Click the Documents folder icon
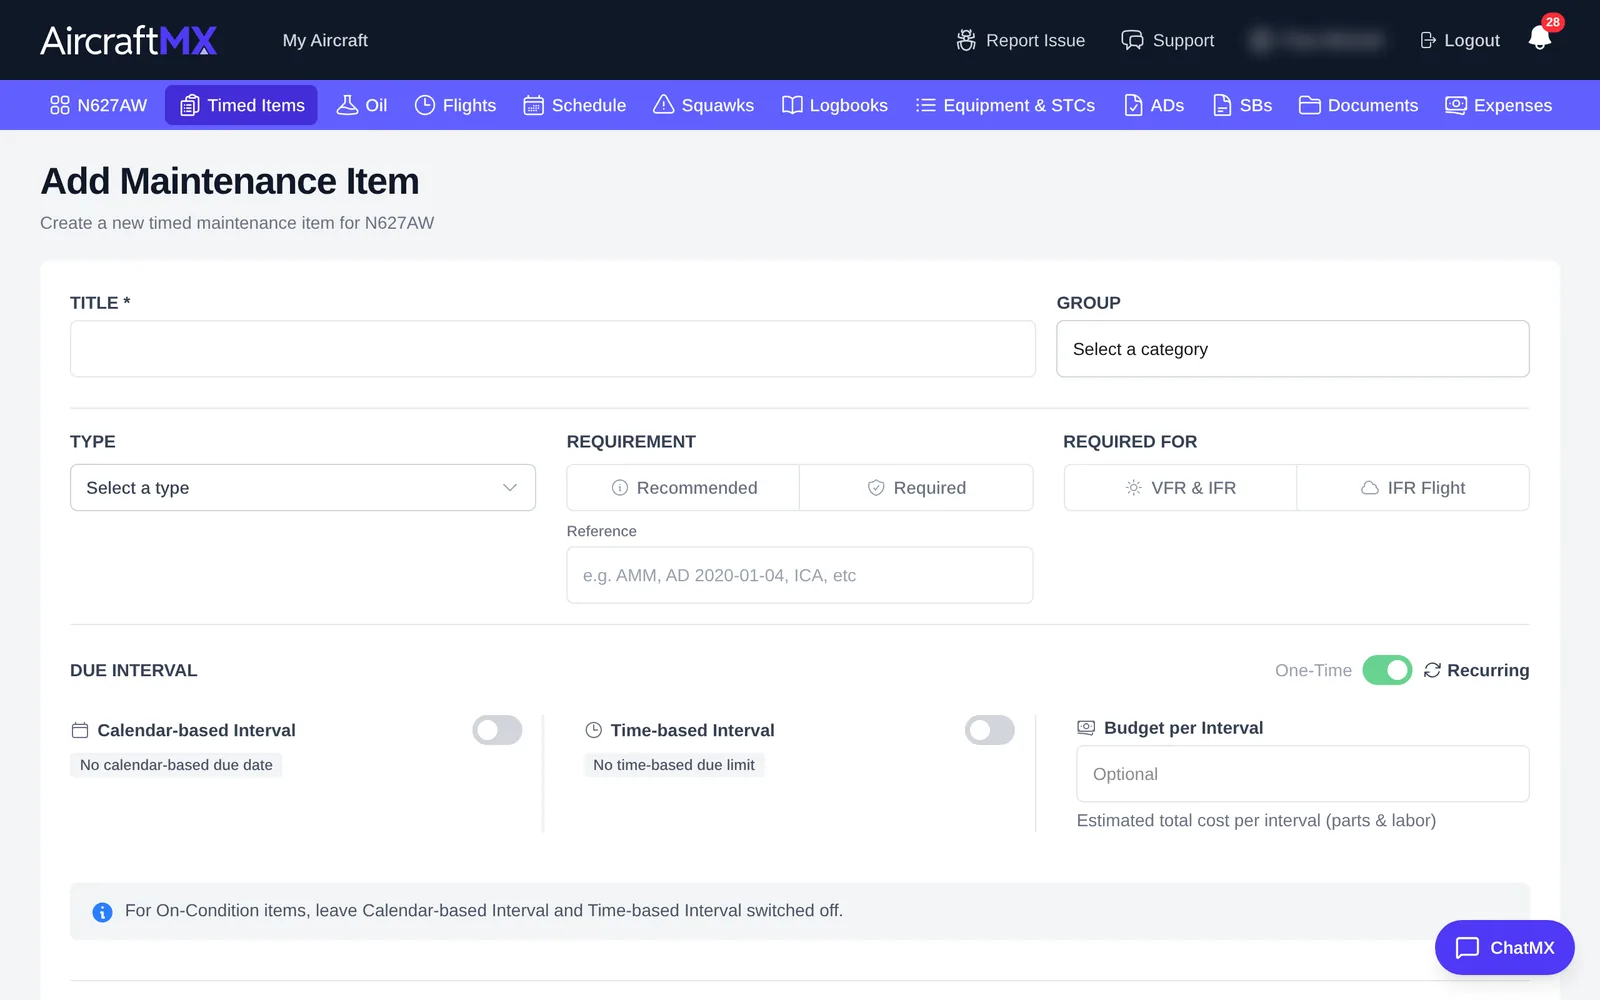 1310,105
